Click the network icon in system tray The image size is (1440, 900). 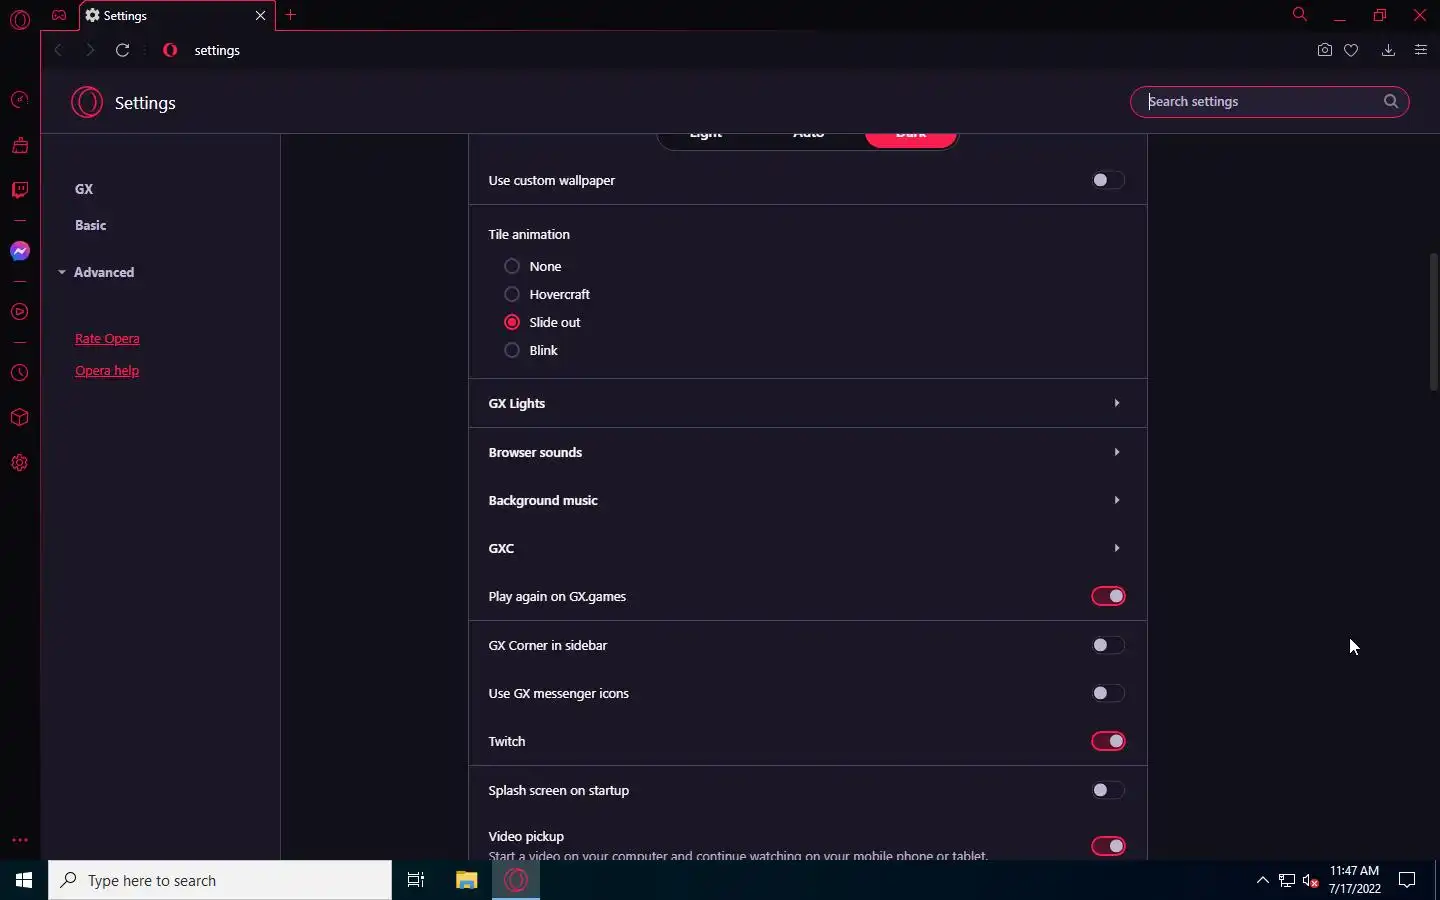[1287, 880]
